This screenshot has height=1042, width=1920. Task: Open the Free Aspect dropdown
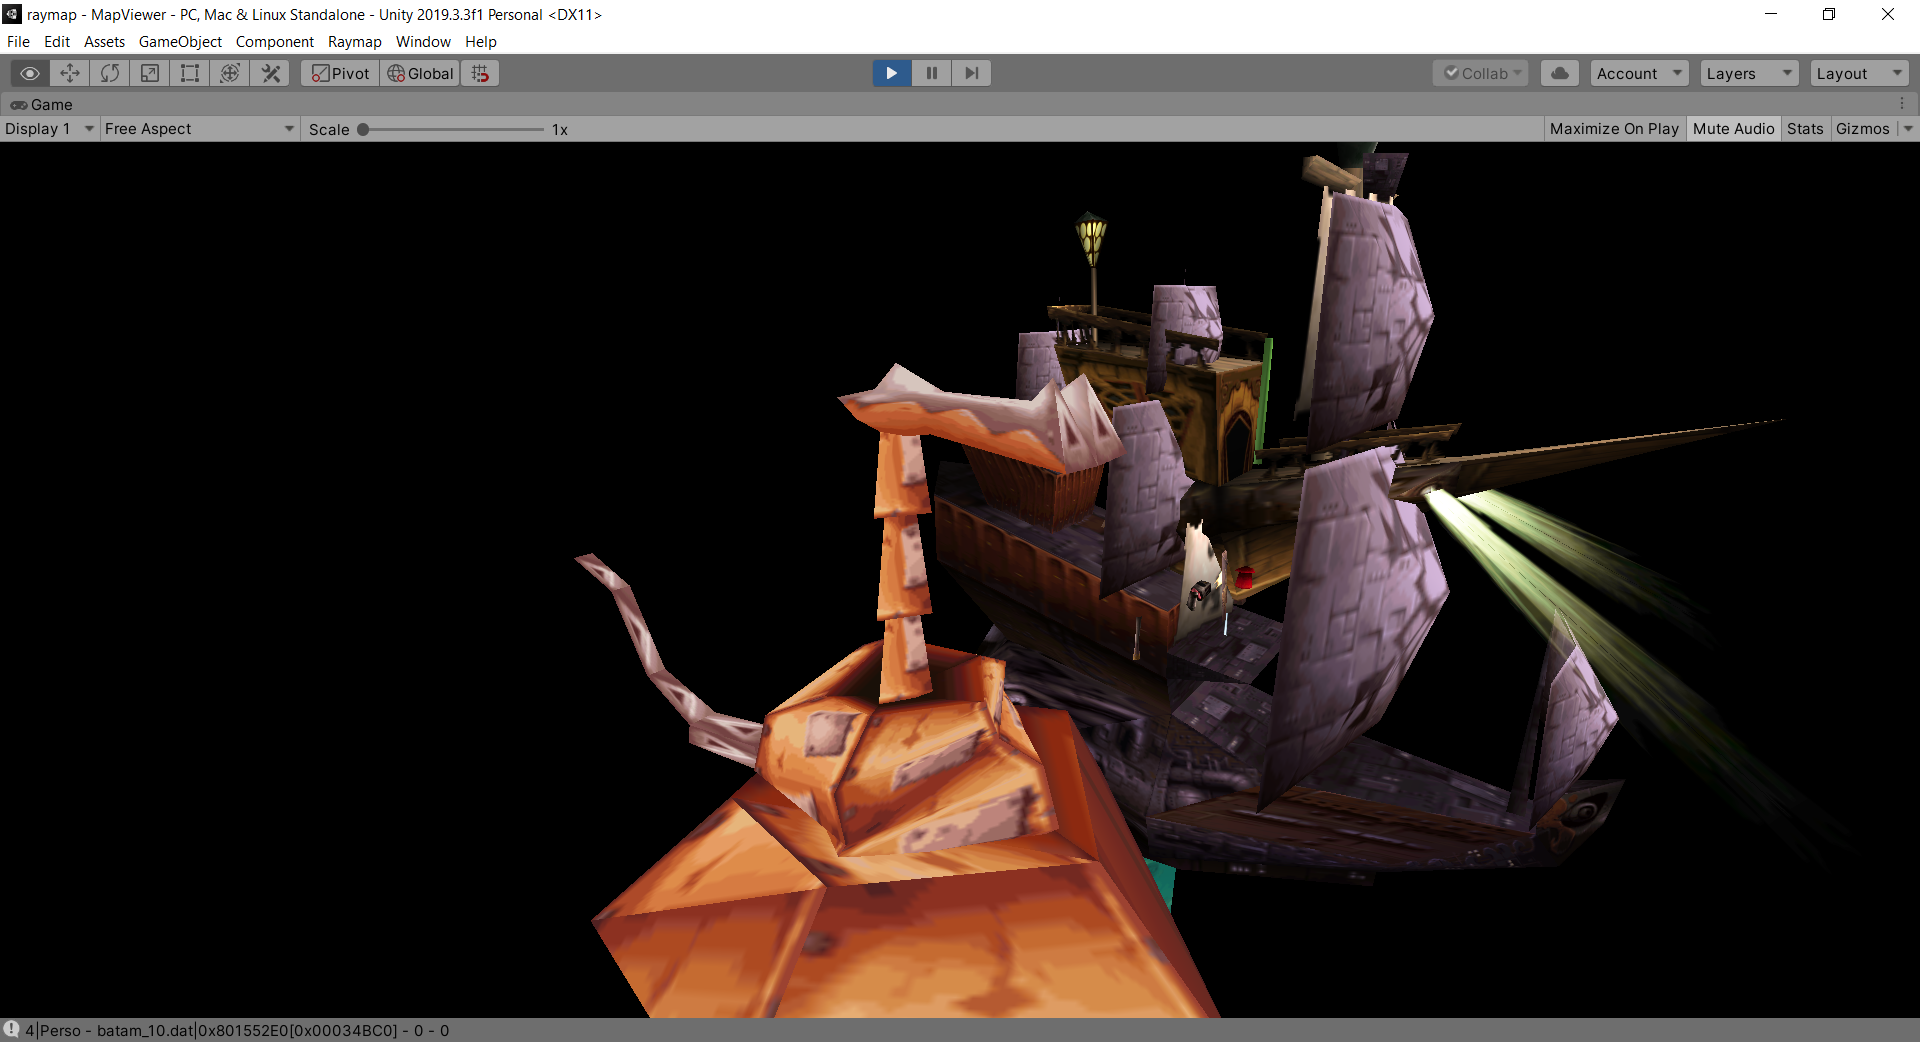199,129
